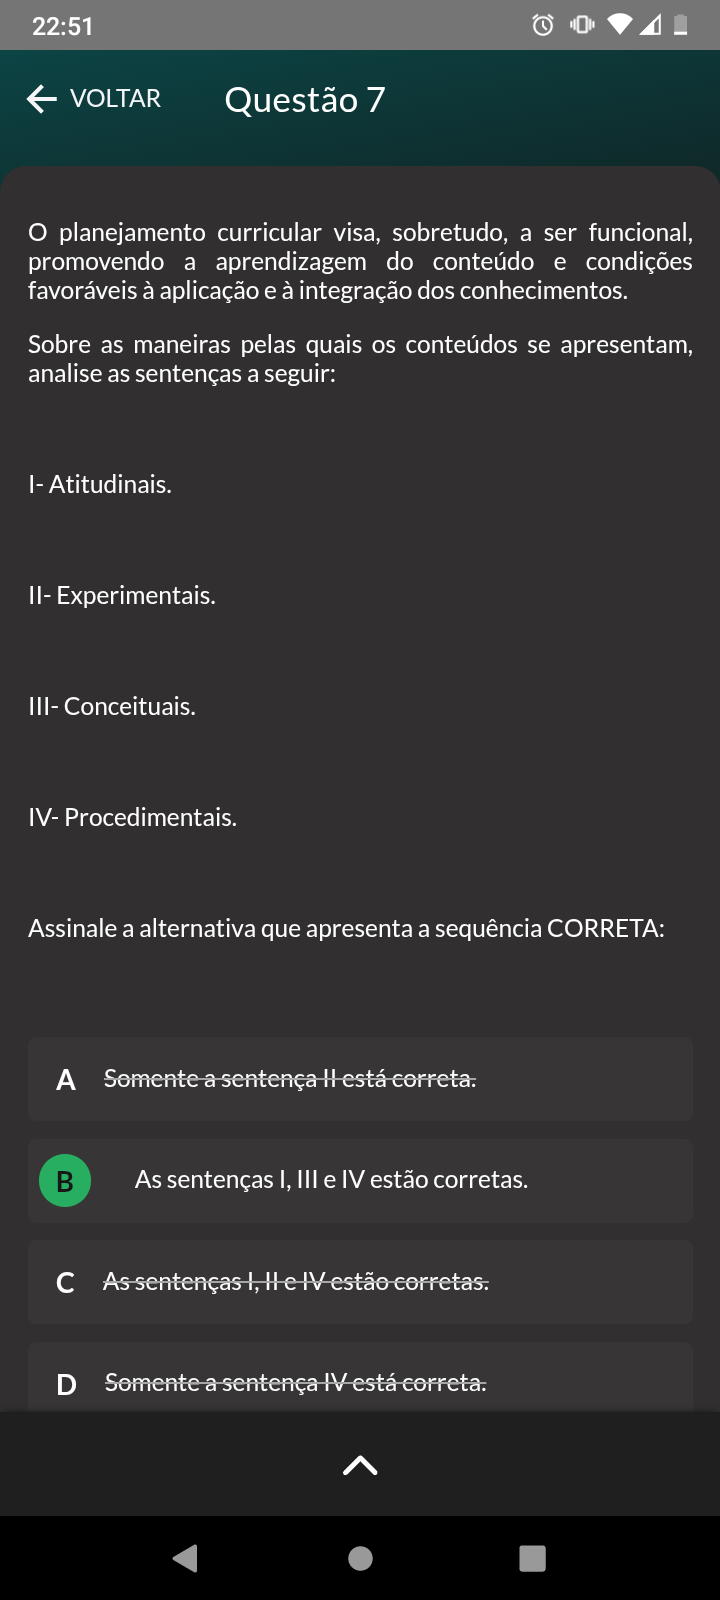Tap the alarm clock status icon
This screenshot has height=1600, width=720.
pos(543,25)
